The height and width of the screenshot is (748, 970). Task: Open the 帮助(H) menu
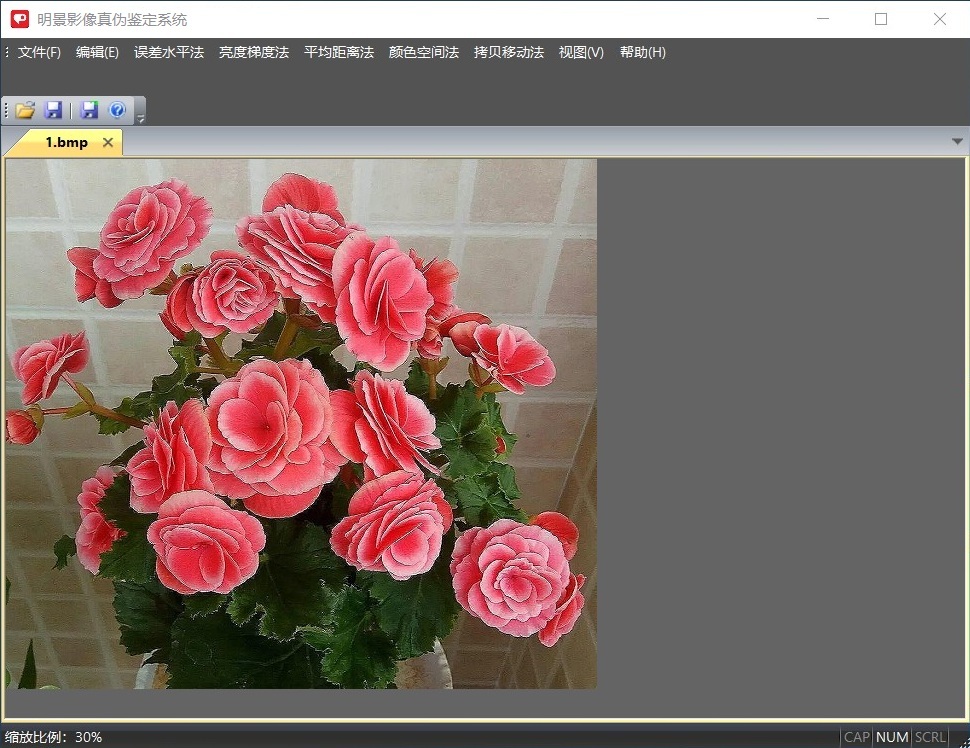[x=642, y=52]
